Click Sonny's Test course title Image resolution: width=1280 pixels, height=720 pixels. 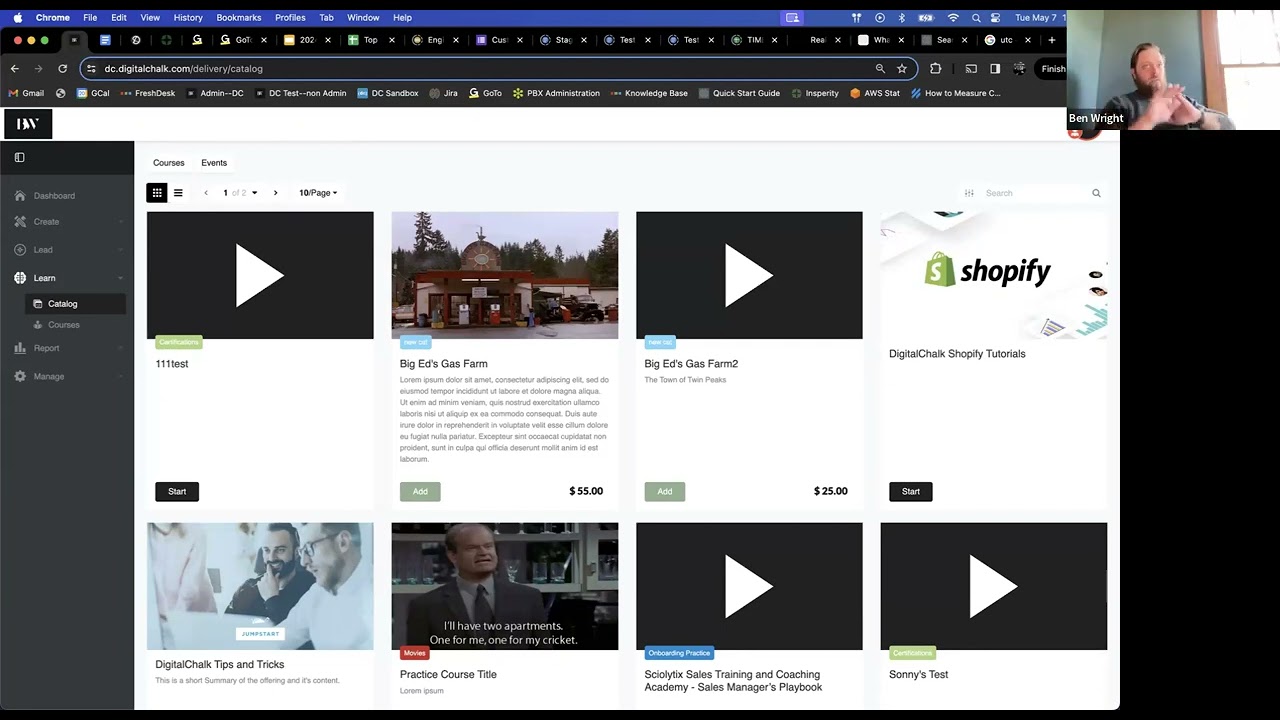pyautogui.click(x=918, y=675)
